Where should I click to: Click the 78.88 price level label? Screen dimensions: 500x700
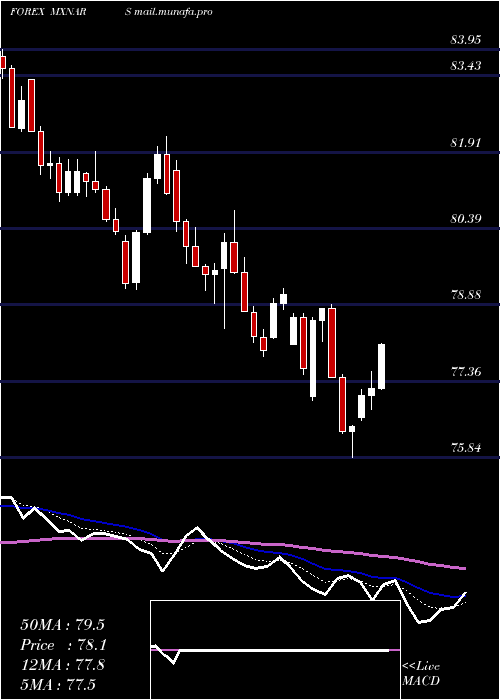[466, 295]
